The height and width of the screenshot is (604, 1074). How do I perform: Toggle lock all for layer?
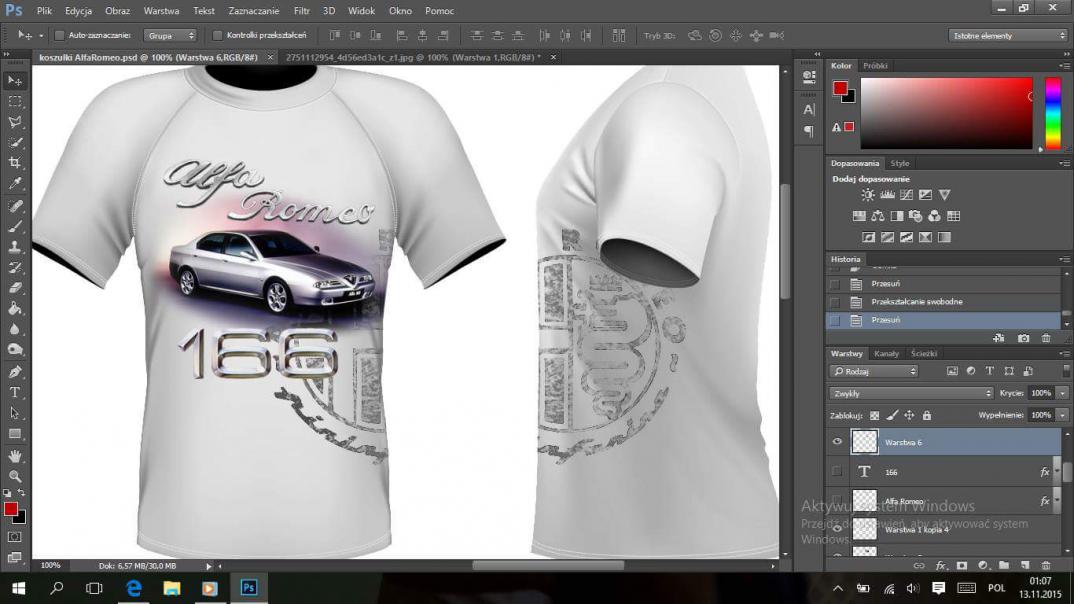pos(927,415)
